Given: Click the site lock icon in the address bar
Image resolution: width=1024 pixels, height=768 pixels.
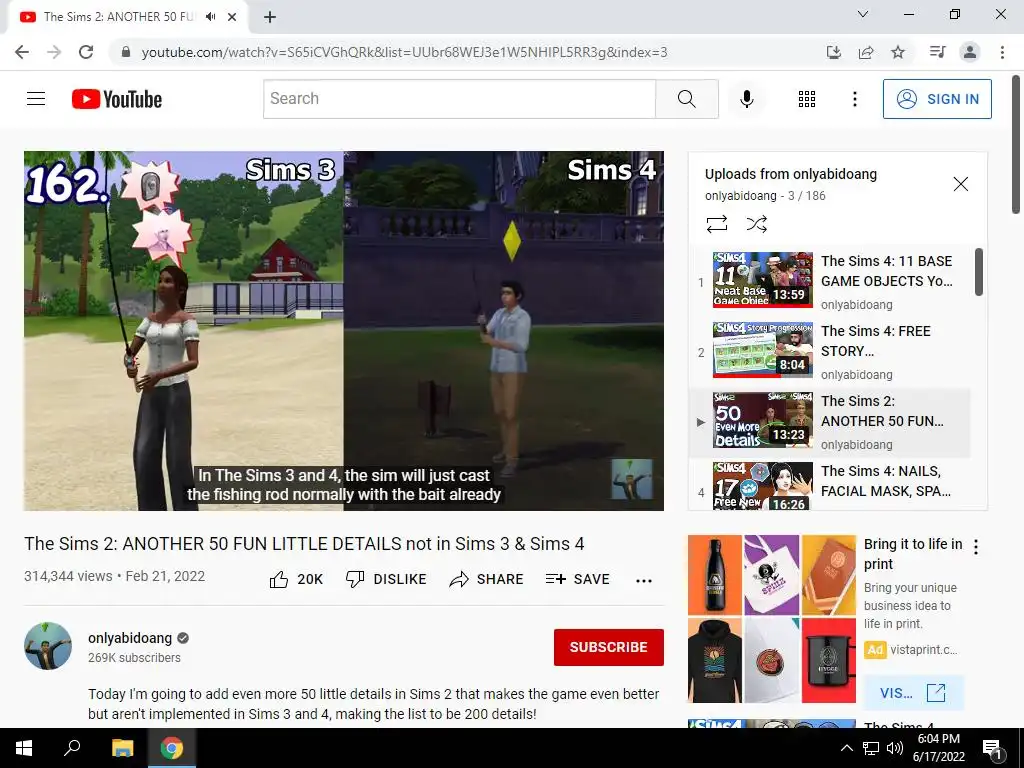Looking at the screenshot, I should click(x=126, y=52).
